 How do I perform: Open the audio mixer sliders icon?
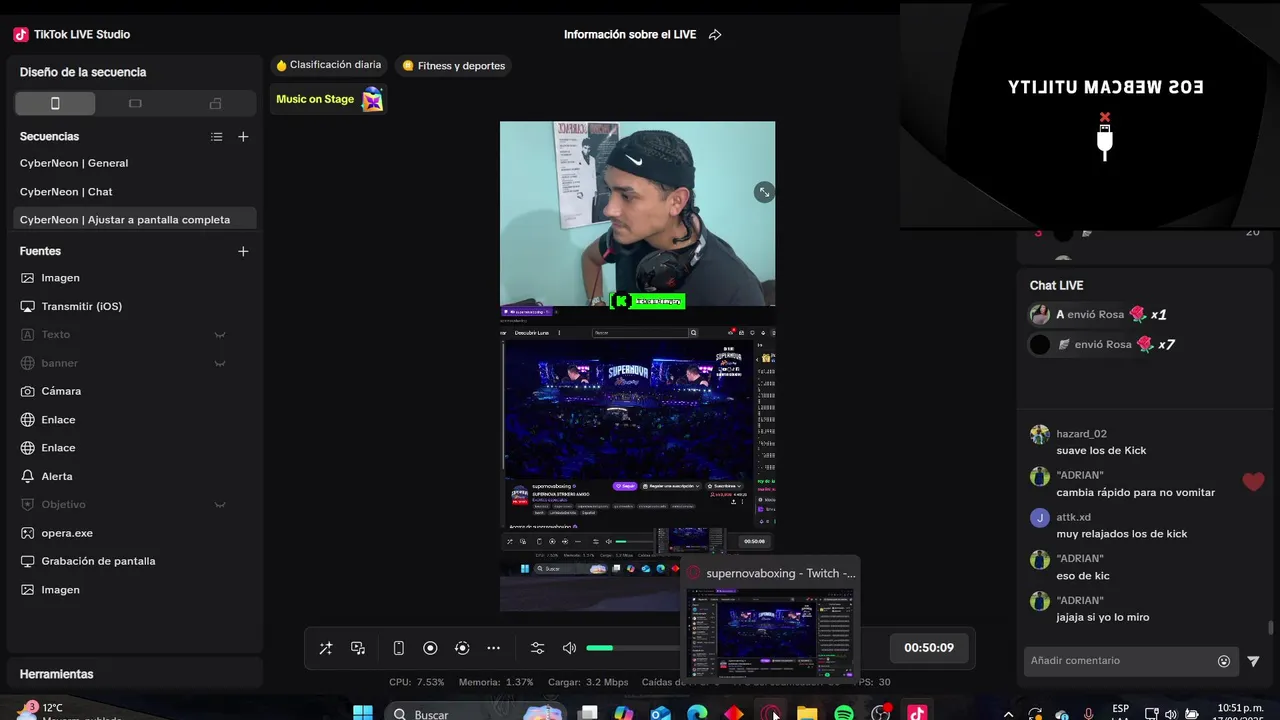[537, 648]
